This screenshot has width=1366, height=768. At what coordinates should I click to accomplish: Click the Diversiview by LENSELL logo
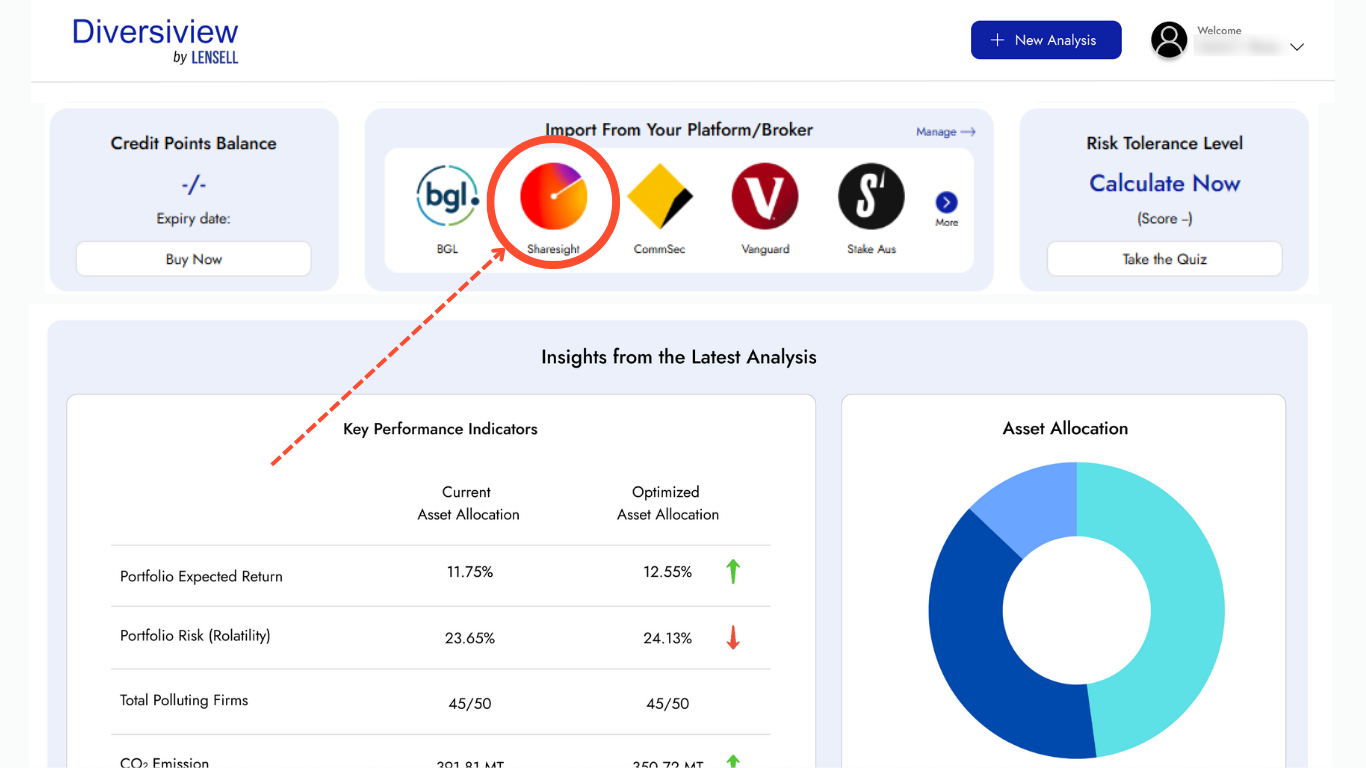coord(155,40)
